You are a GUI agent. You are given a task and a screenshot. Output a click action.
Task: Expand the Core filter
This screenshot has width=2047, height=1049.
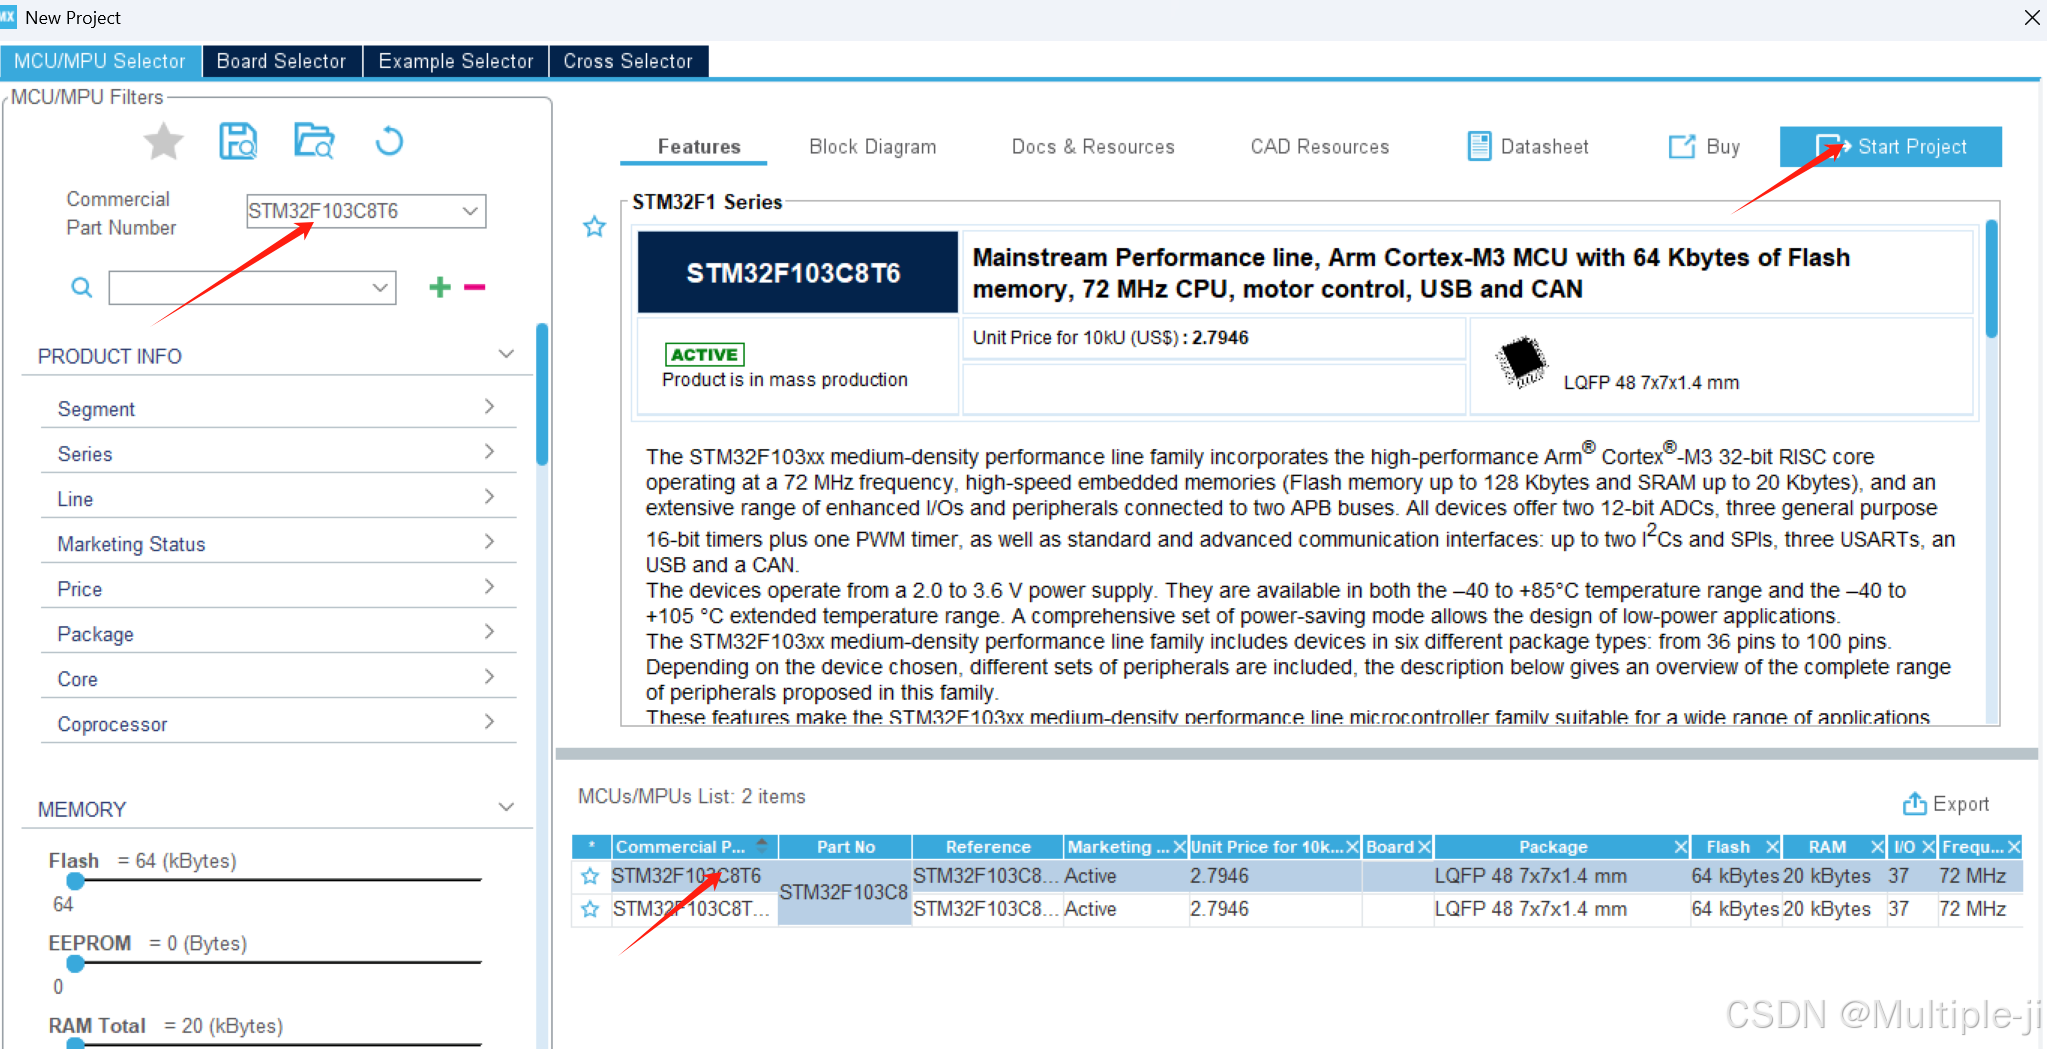[x=489, y=677]
